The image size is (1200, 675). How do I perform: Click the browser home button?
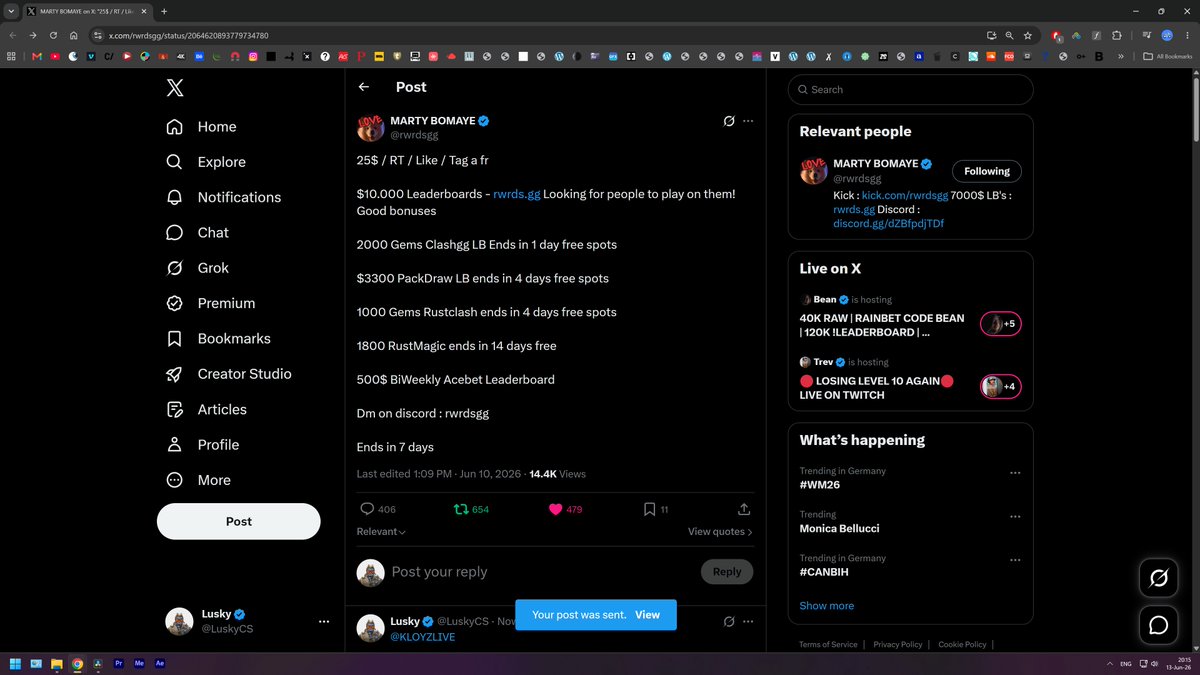(x=74, y=35)
